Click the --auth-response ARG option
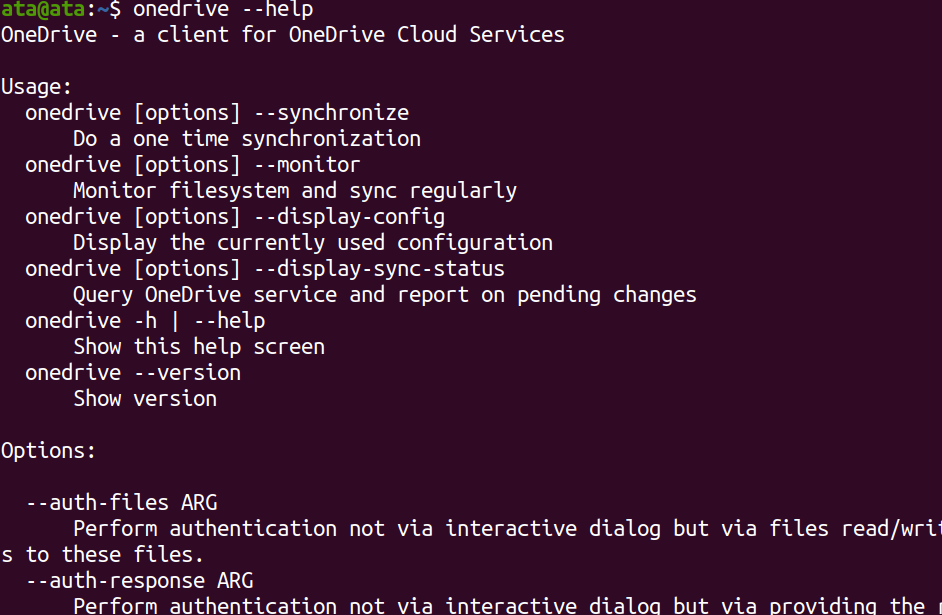This screenshot has height=615, width=942. 139,581
